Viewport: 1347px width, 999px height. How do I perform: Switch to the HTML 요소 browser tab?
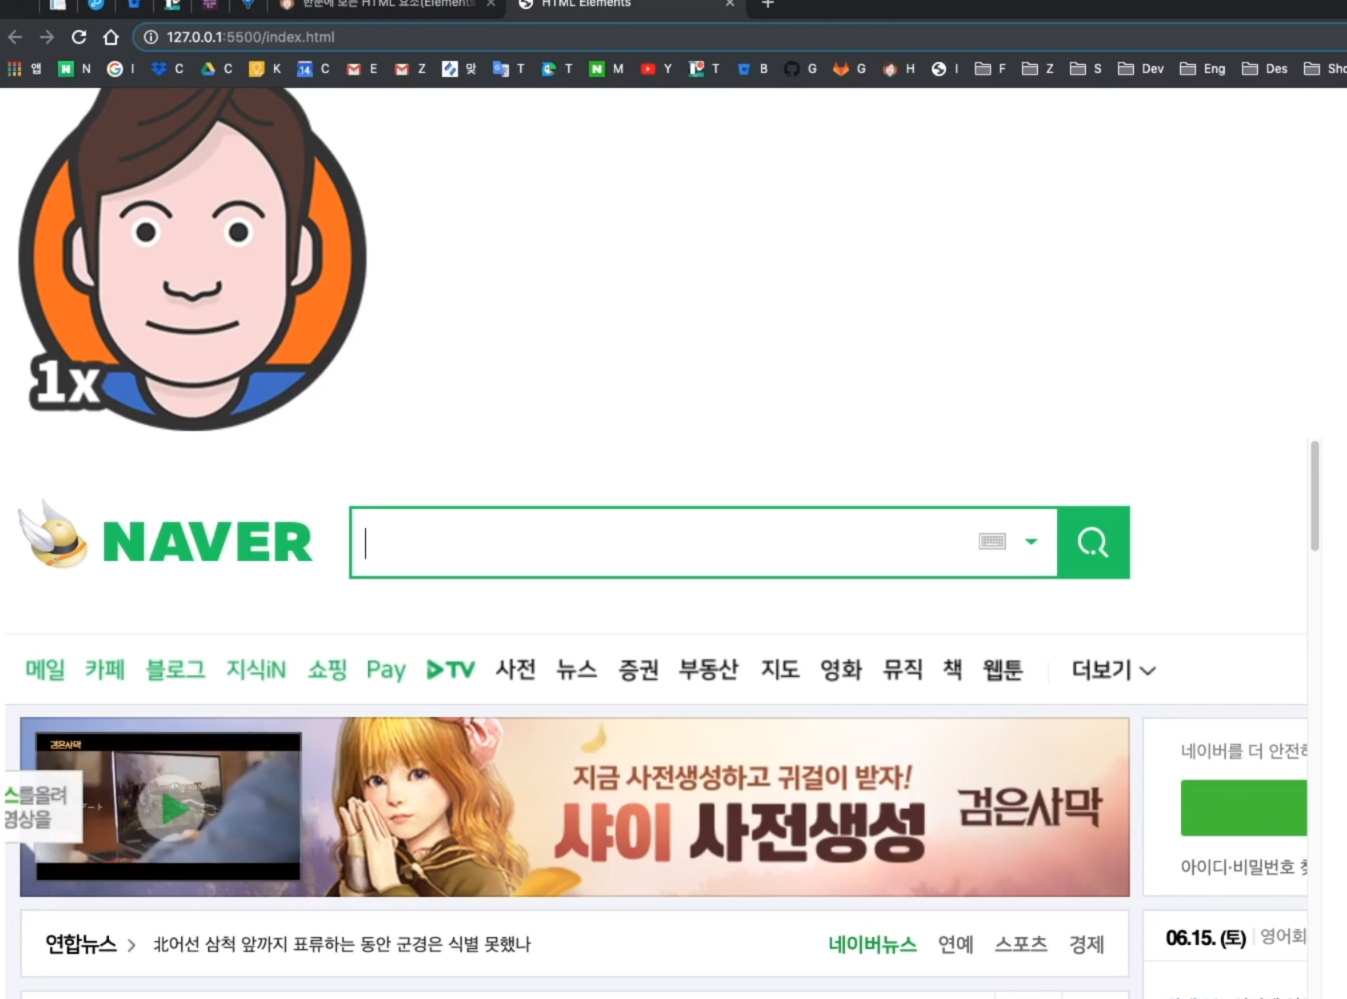pos(388,4)
